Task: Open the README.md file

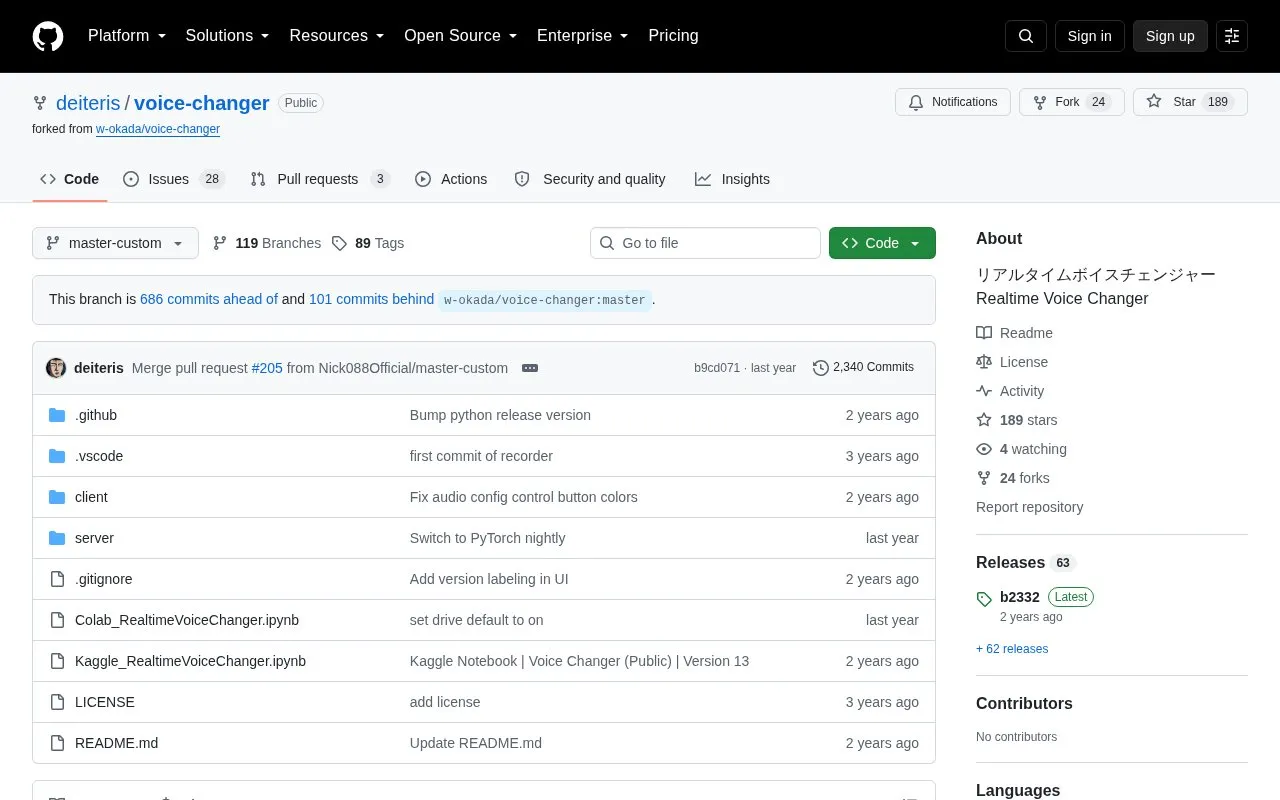Action: (116, 743)
